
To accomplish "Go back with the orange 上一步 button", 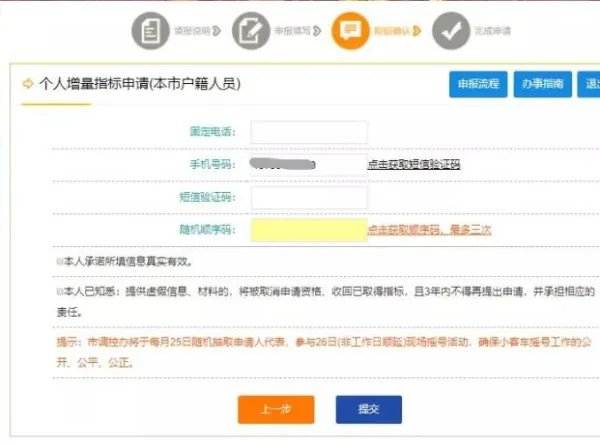I will pyautogui.click(x=276, y=410).
